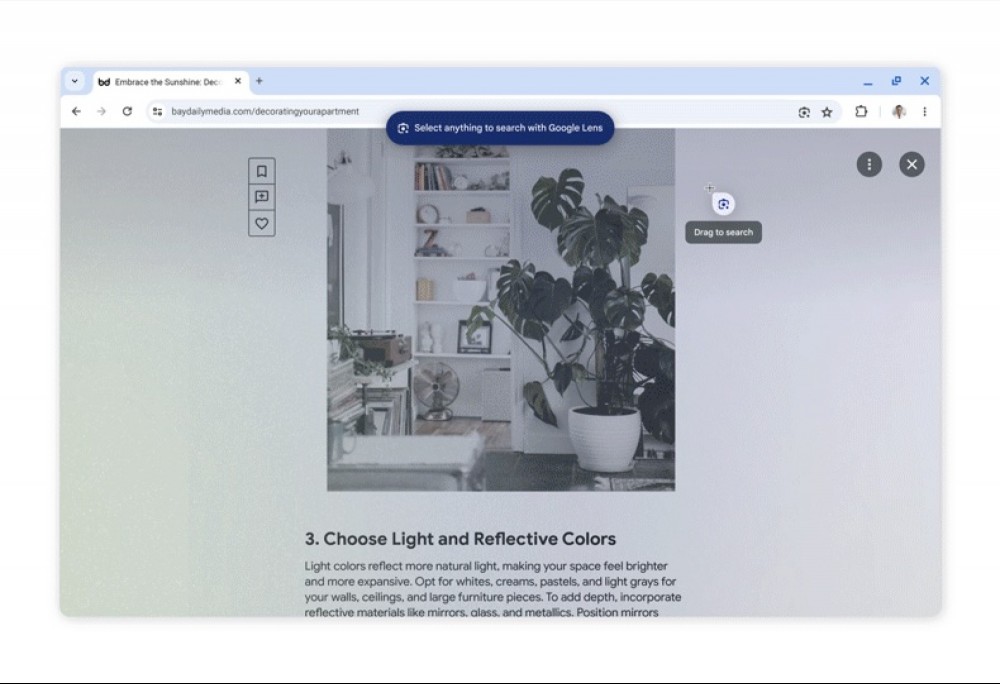
Task: Open the Extensions puzzle icon
Action: [861, 112]
